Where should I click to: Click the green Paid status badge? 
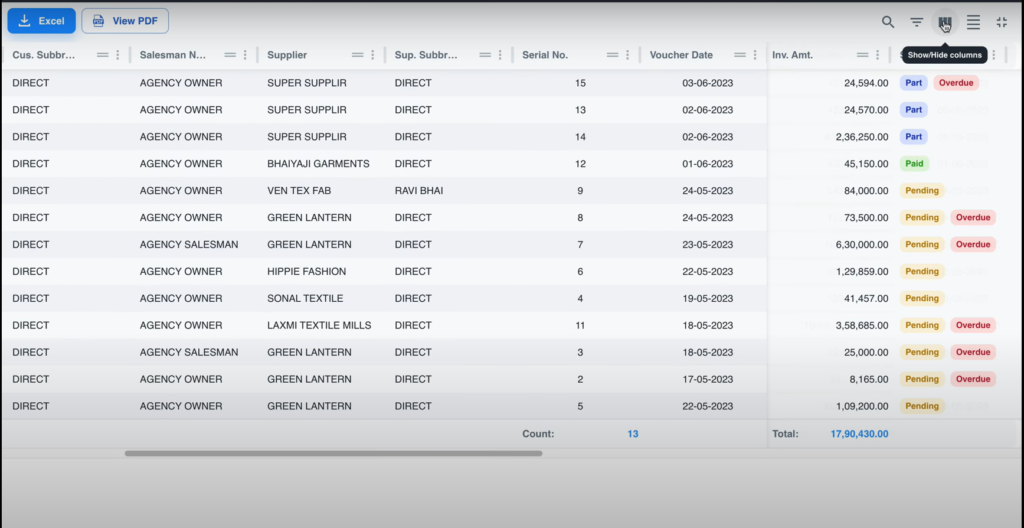pos(914,164)
